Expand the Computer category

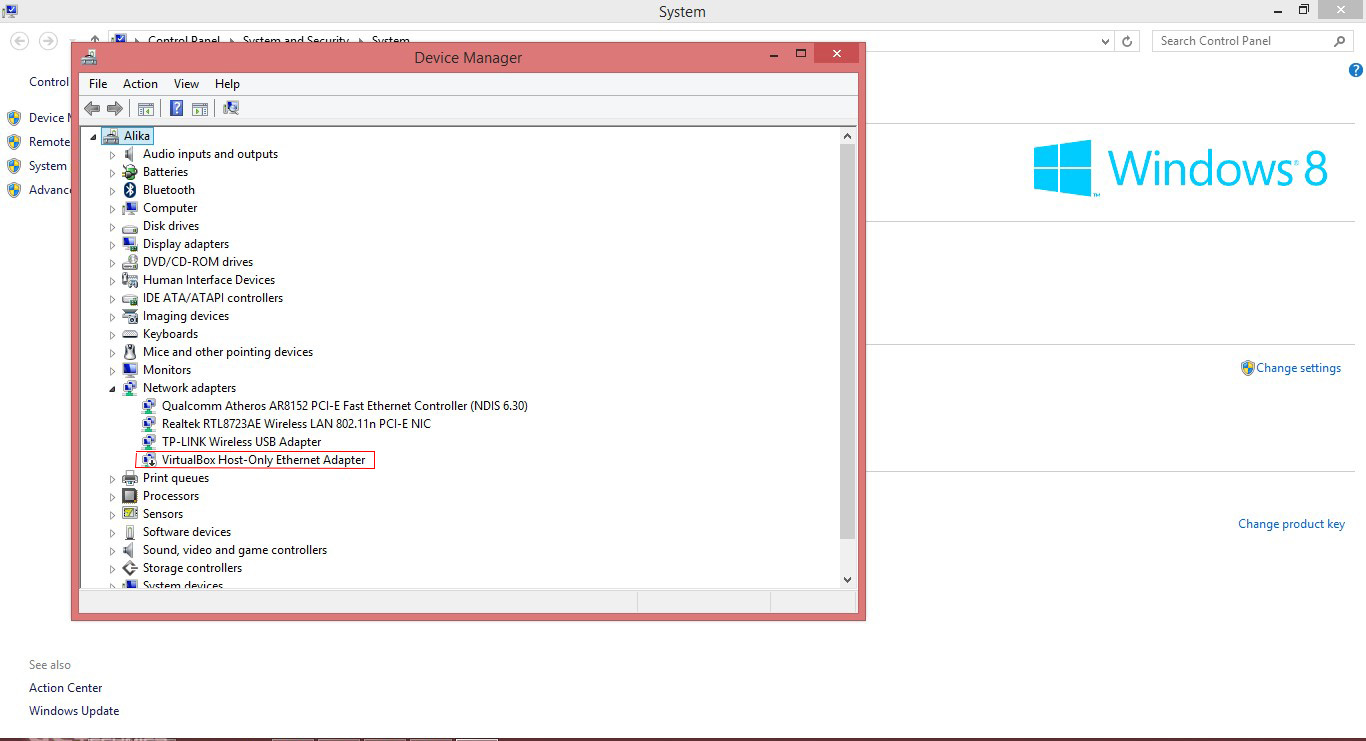113,209
